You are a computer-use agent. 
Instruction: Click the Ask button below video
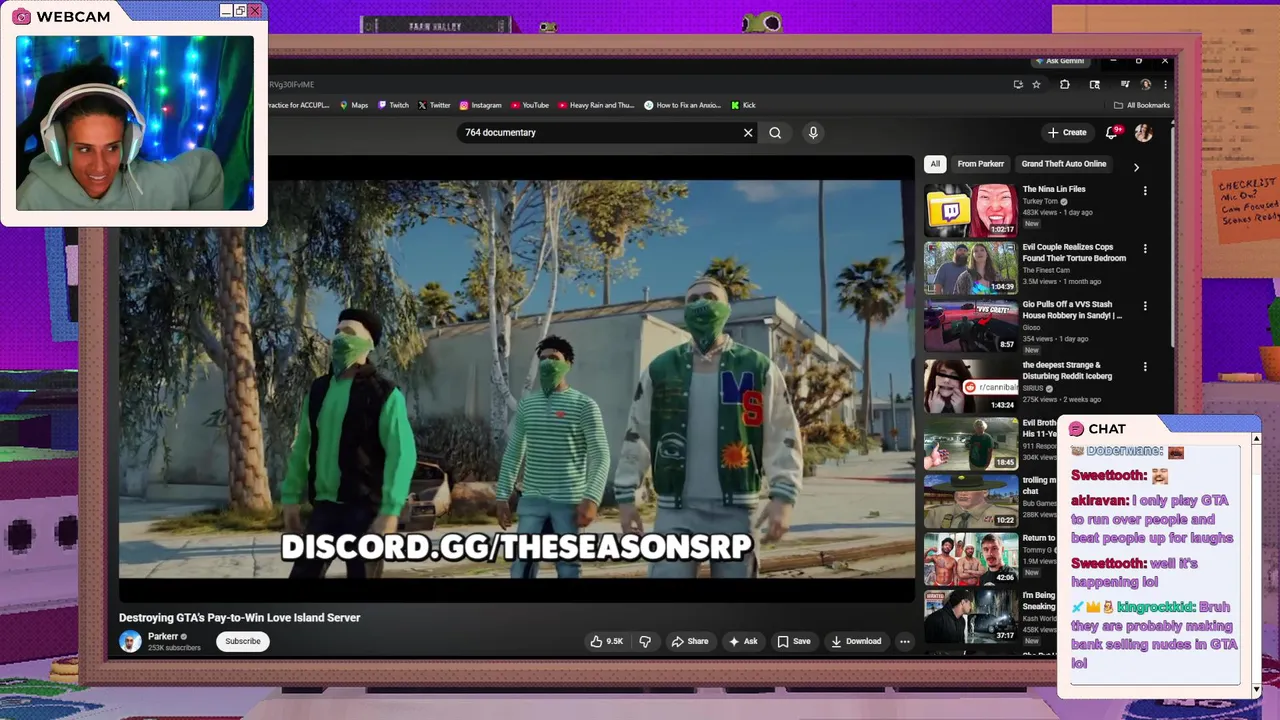743,641
